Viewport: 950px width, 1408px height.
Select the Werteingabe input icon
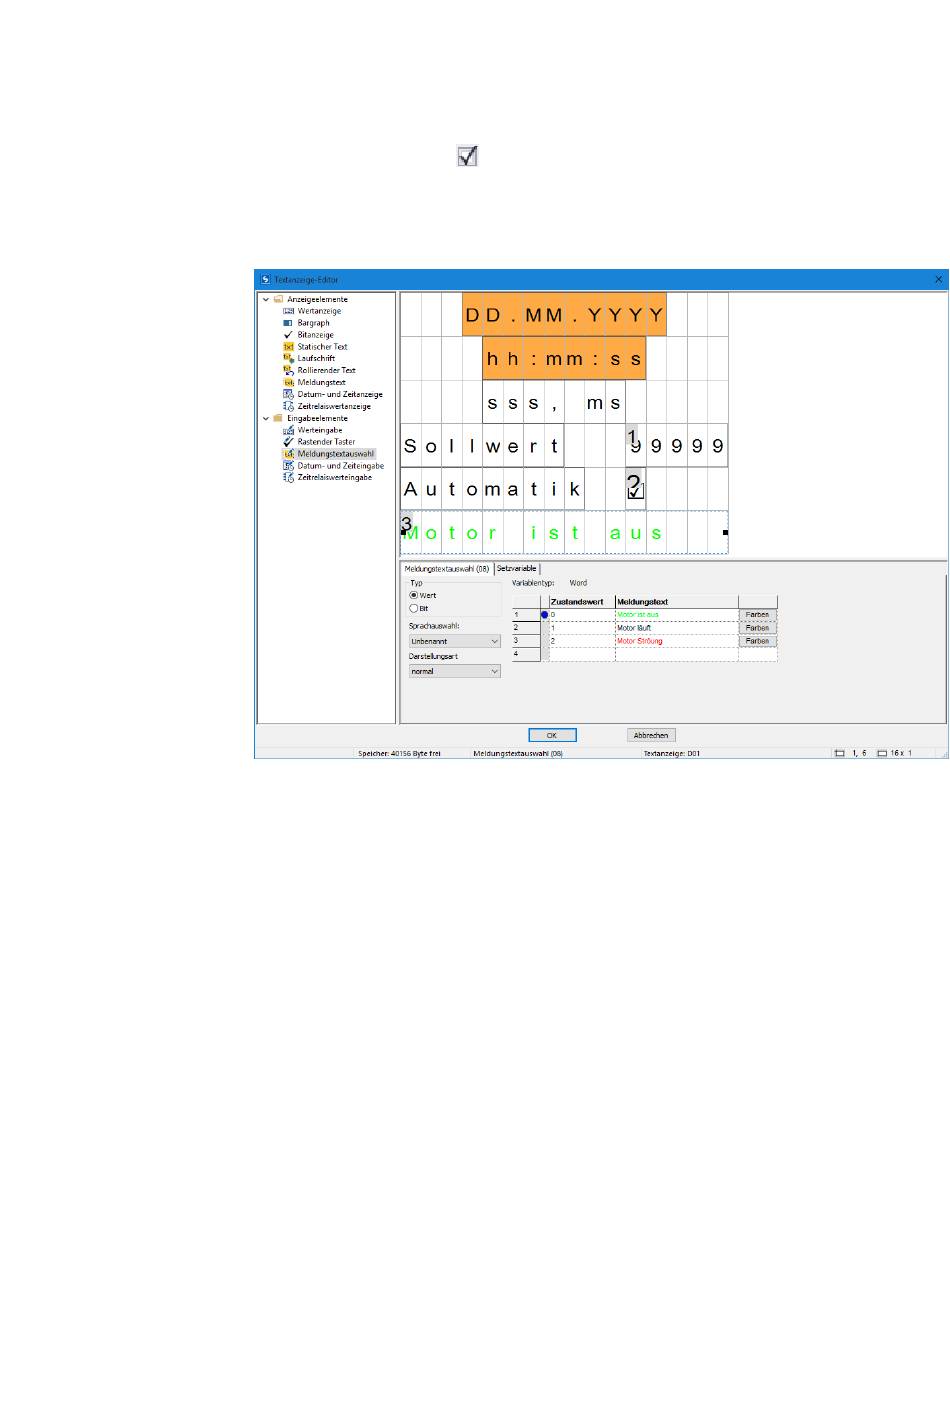289,430
